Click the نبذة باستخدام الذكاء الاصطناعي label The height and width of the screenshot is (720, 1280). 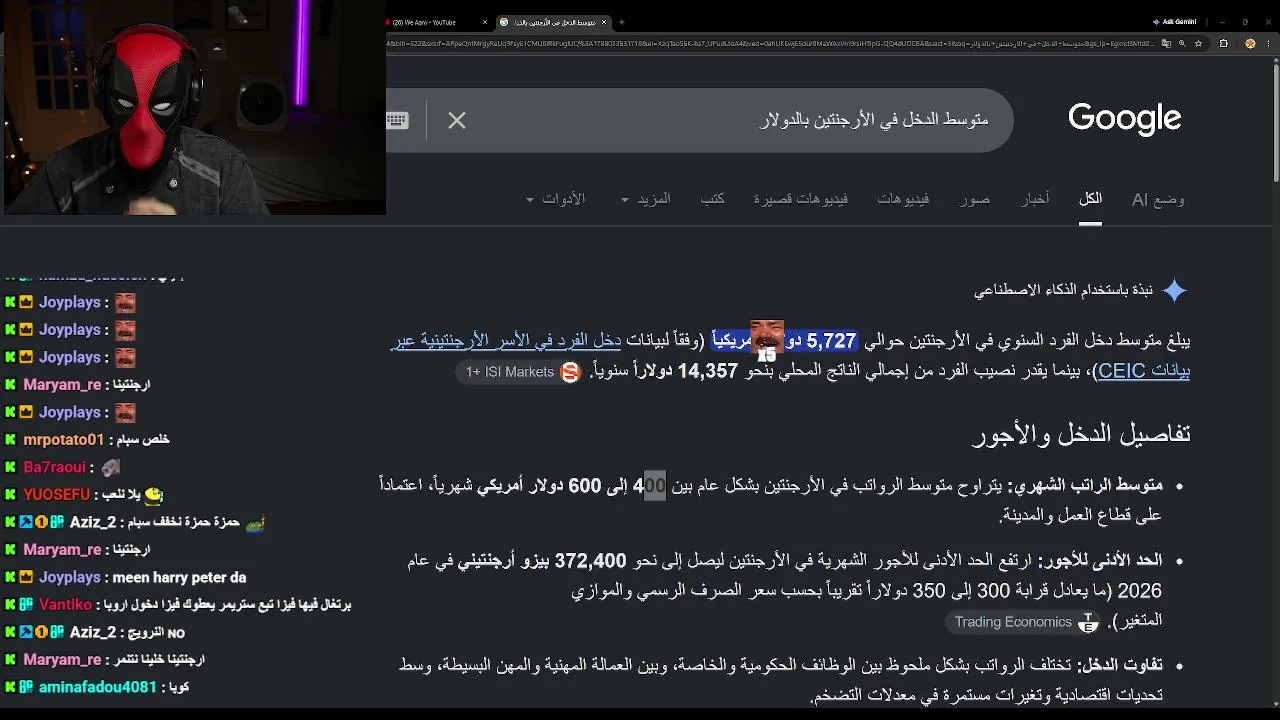[1064, 290]
